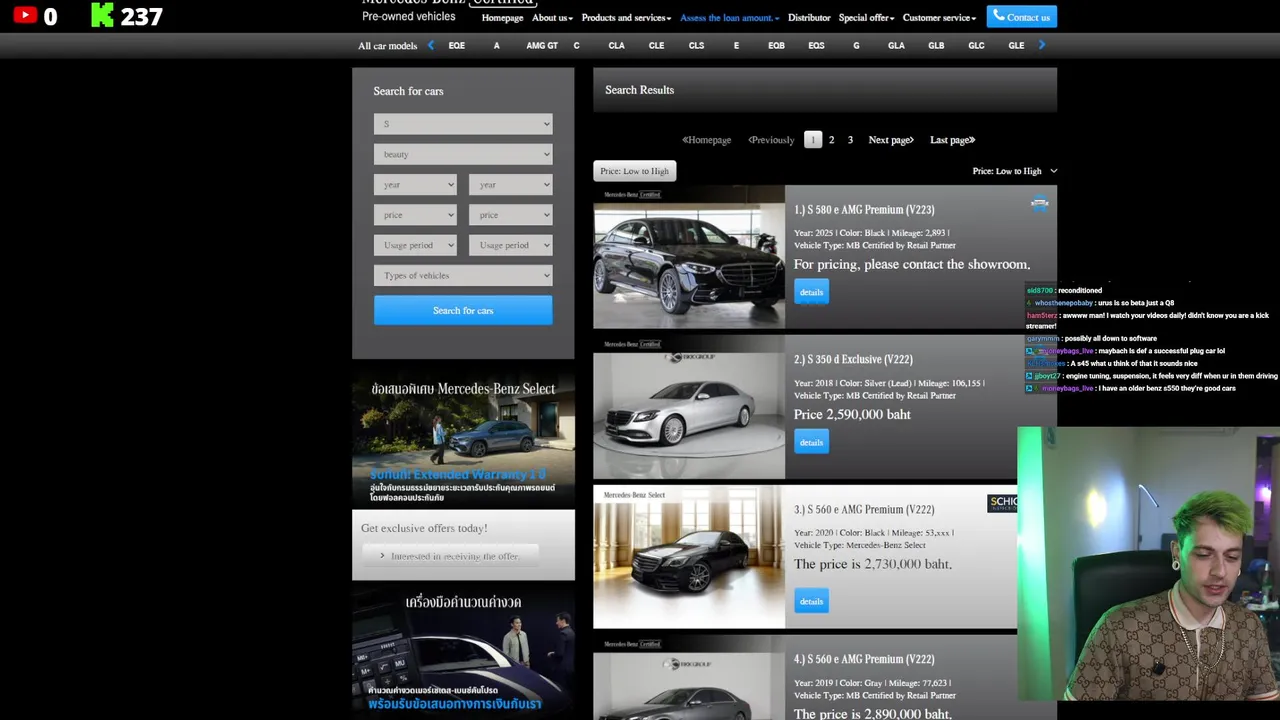Open the Distributor menu item
Screen dimensions: 1280x720
click(809, 18)
